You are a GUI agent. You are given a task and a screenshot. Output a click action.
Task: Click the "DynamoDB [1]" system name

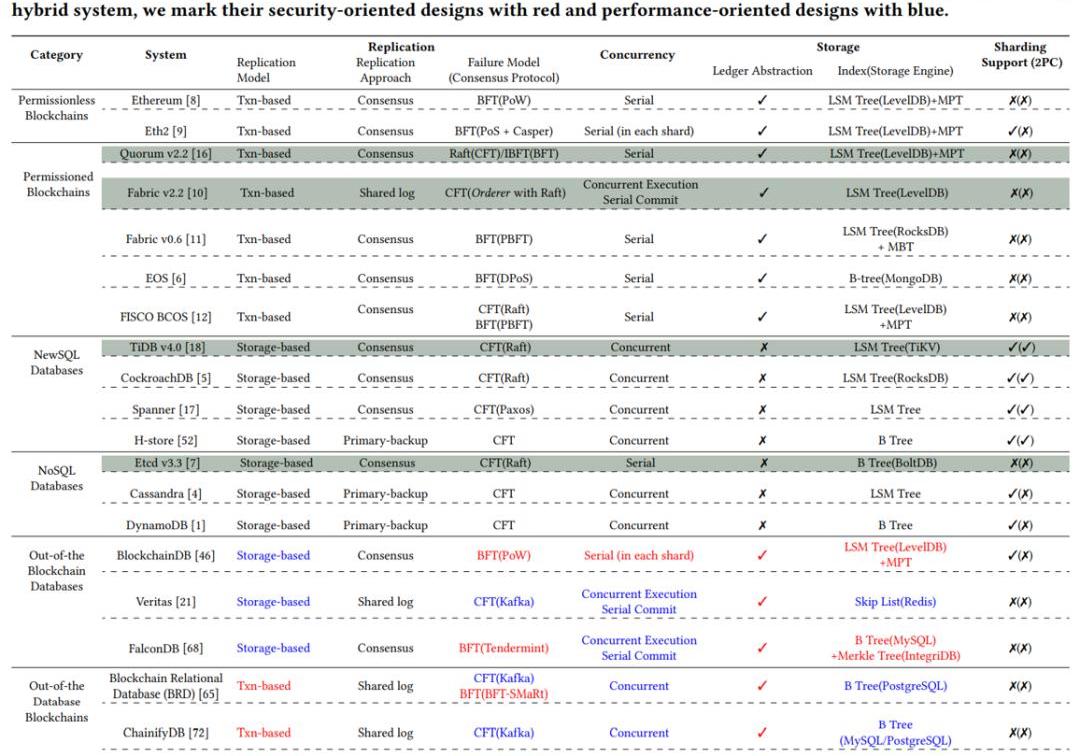(165, 525)
